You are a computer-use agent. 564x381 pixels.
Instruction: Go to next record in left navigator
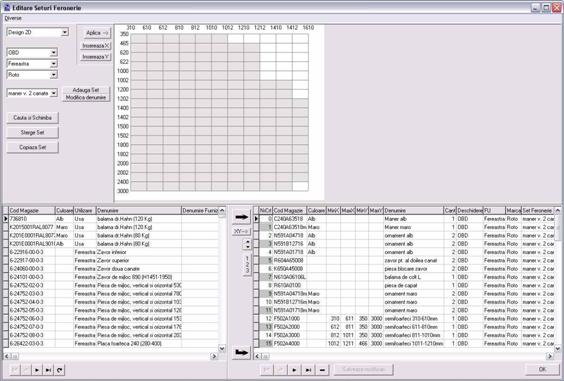coord(37,370)
